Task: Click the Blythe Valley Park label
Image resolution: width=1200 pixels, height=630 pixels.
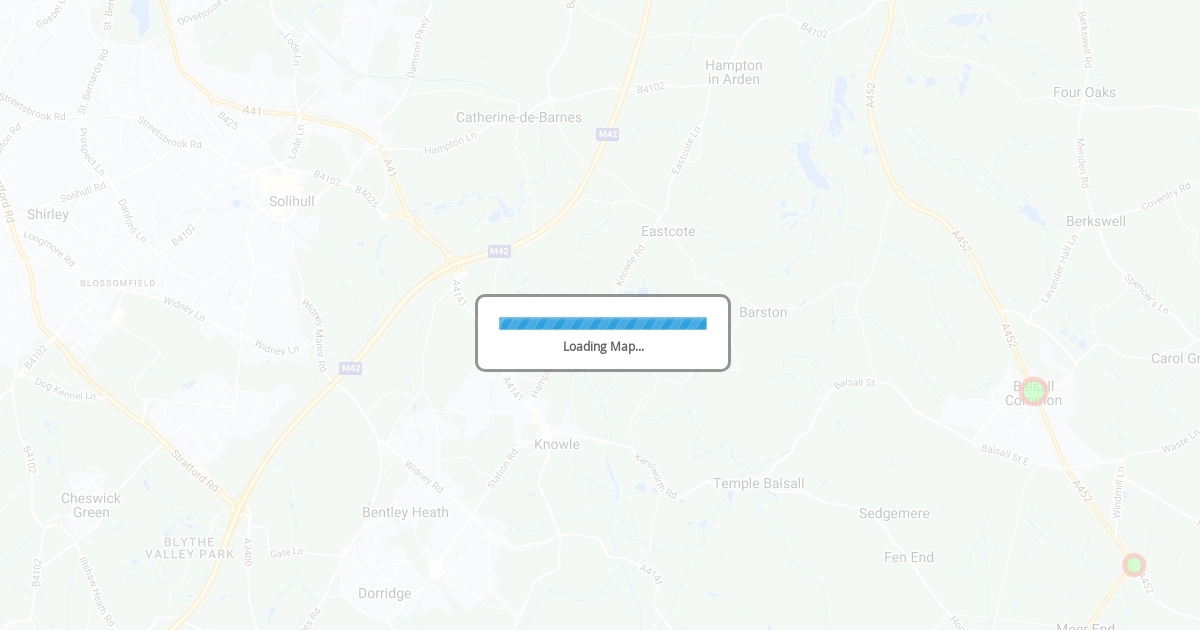Action: click(190, 547)
